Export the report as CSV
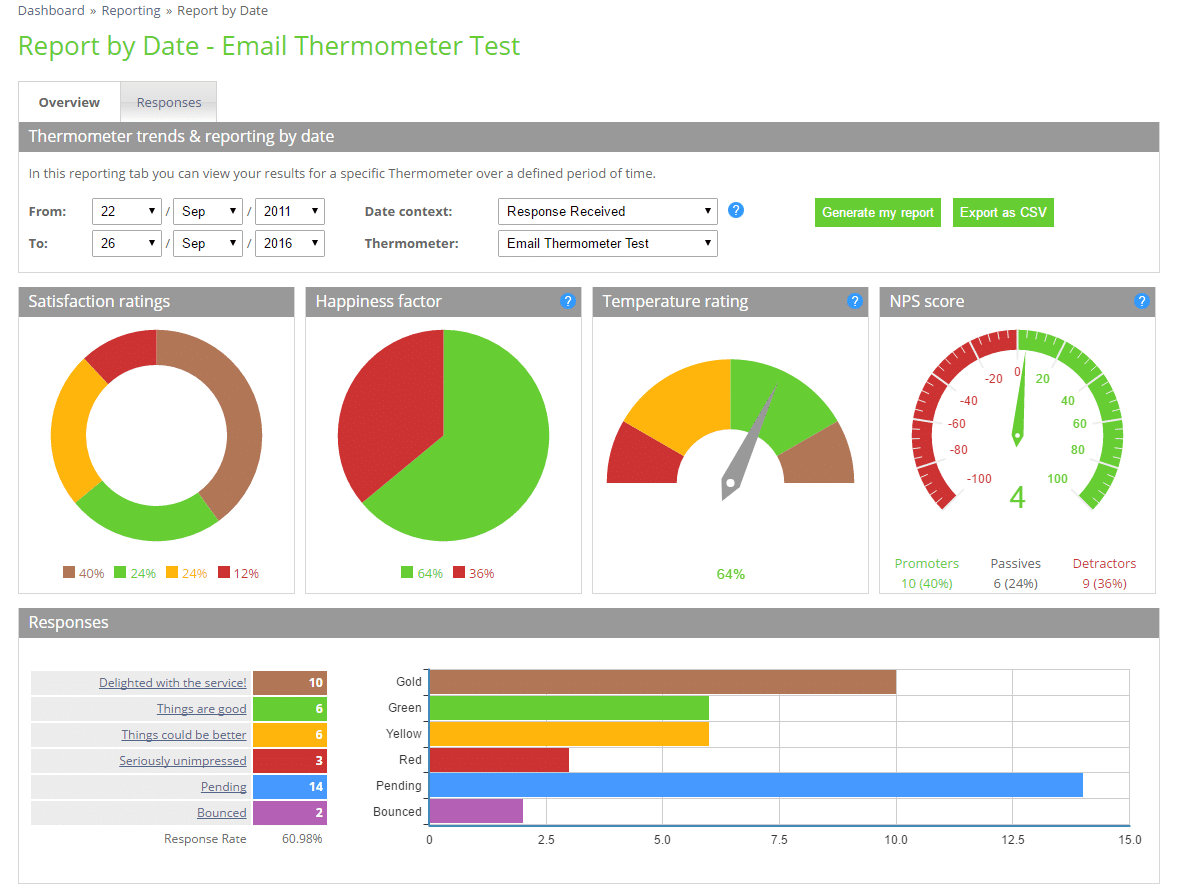The height and width of the screenshot is (894, 1180). [1003, 212]
